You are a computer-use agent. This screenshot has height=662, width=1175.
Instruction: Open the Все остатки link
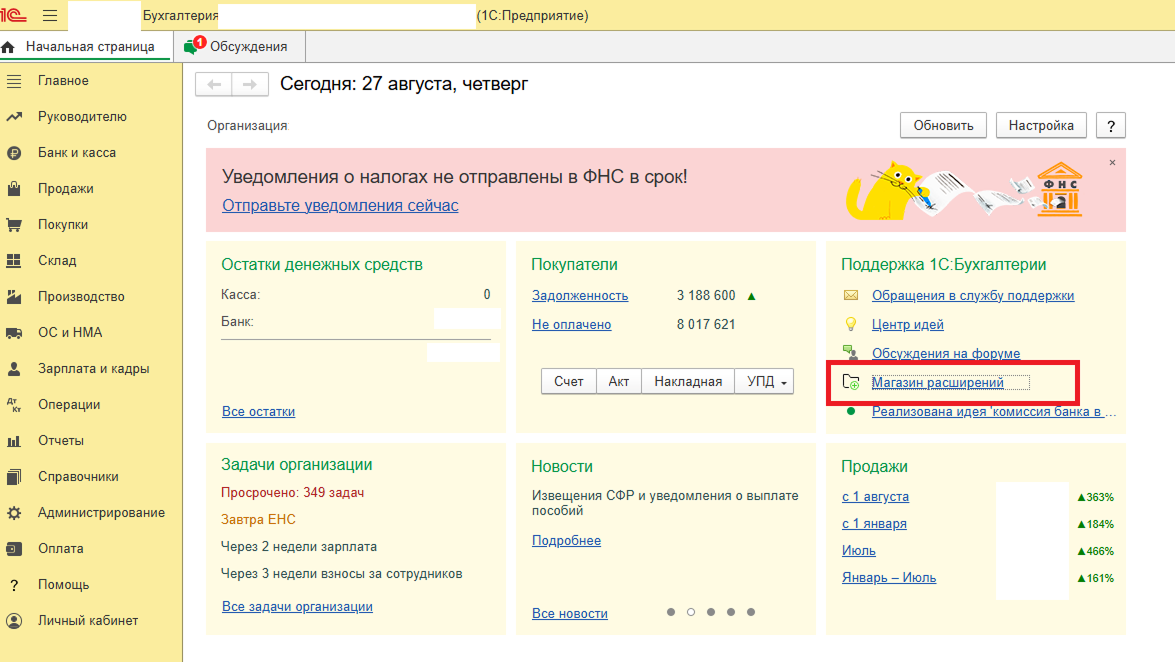(259, 412)
